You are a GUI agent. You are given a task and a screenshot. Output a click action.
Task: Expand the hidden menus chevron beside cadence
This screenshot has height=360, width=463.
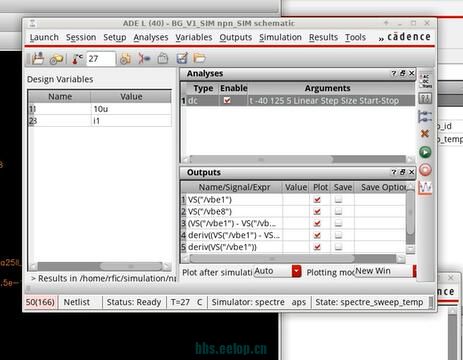[381, 38]
